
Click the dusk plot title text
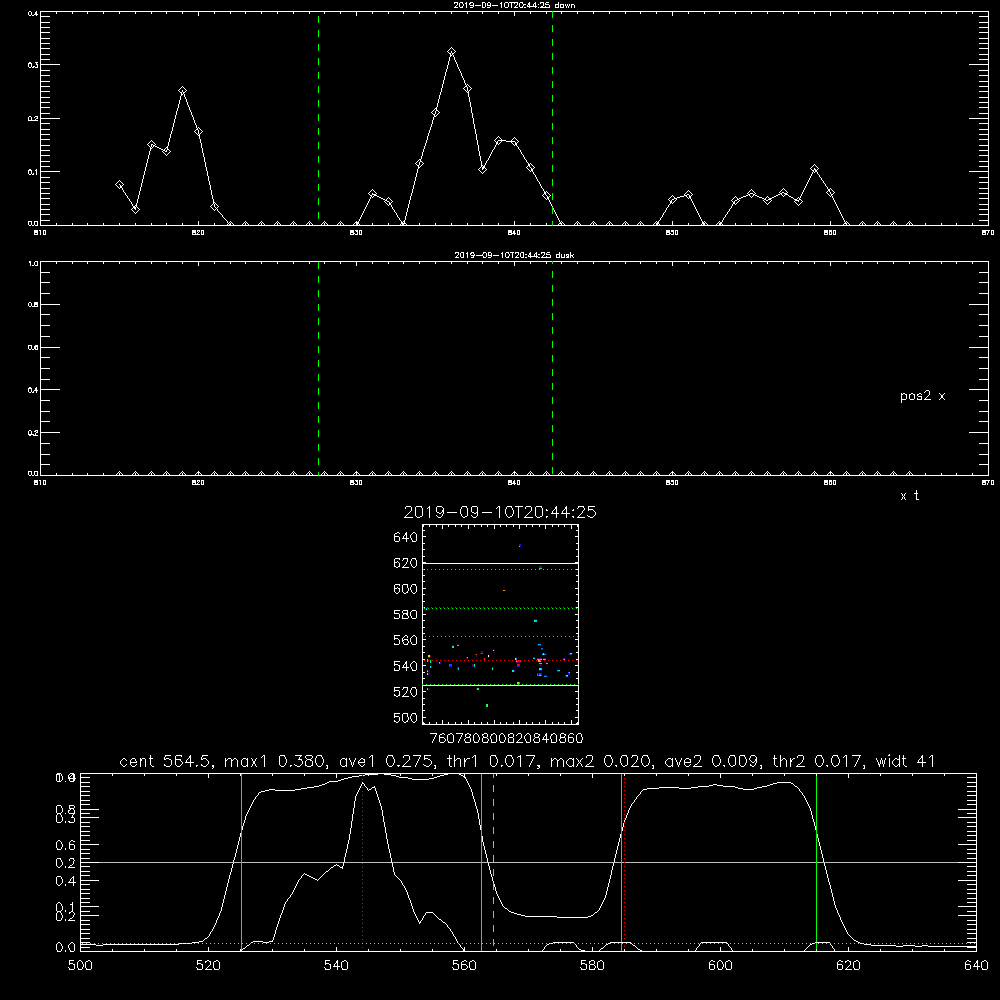[514, 254]
